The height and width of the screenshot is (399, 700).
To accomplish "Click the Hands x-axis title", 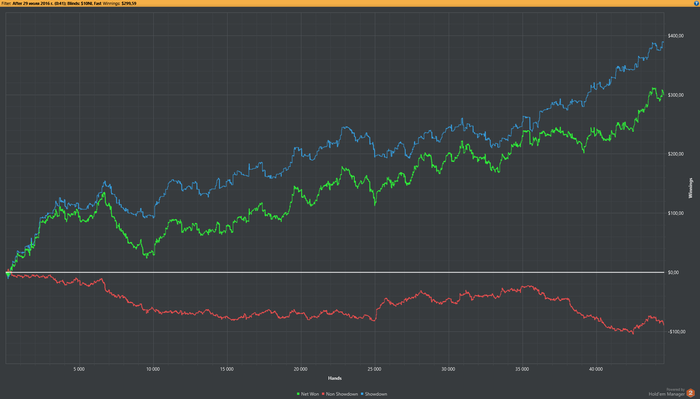I will (335, 378).
